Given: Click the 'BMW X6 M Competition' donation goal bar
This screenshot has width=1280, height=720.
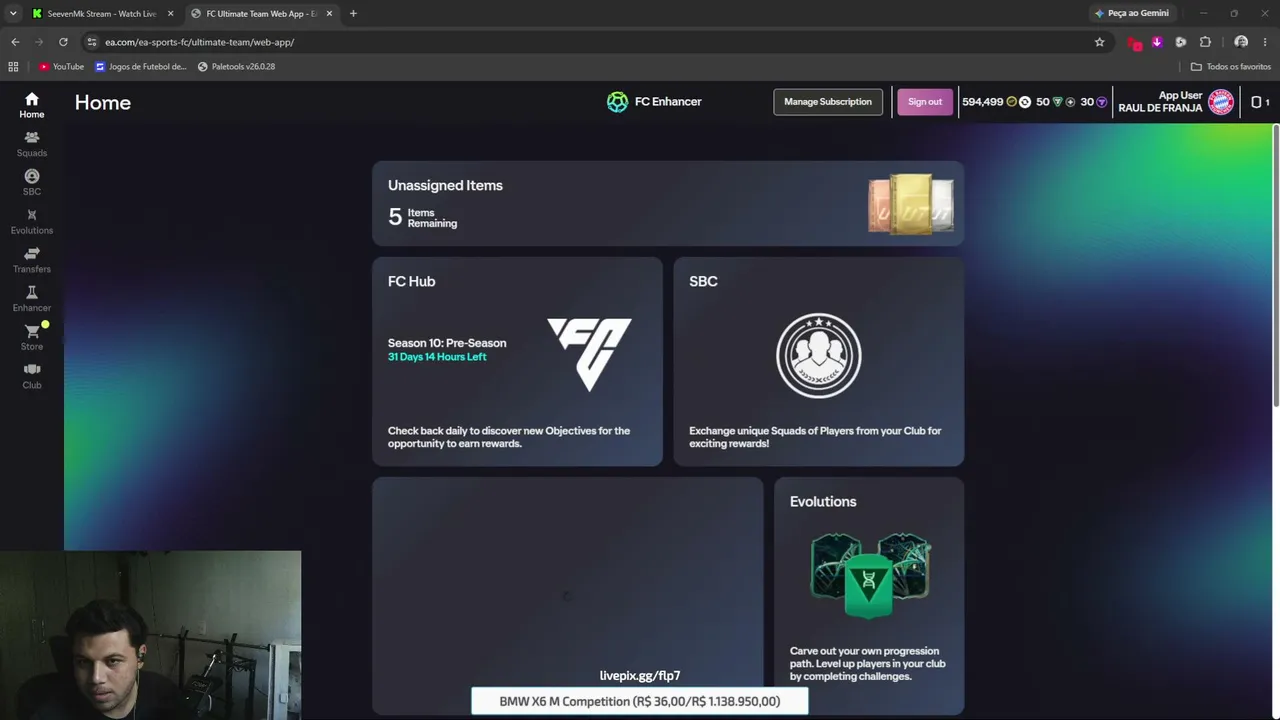Looking at the screenshot, I should [640, 701].
